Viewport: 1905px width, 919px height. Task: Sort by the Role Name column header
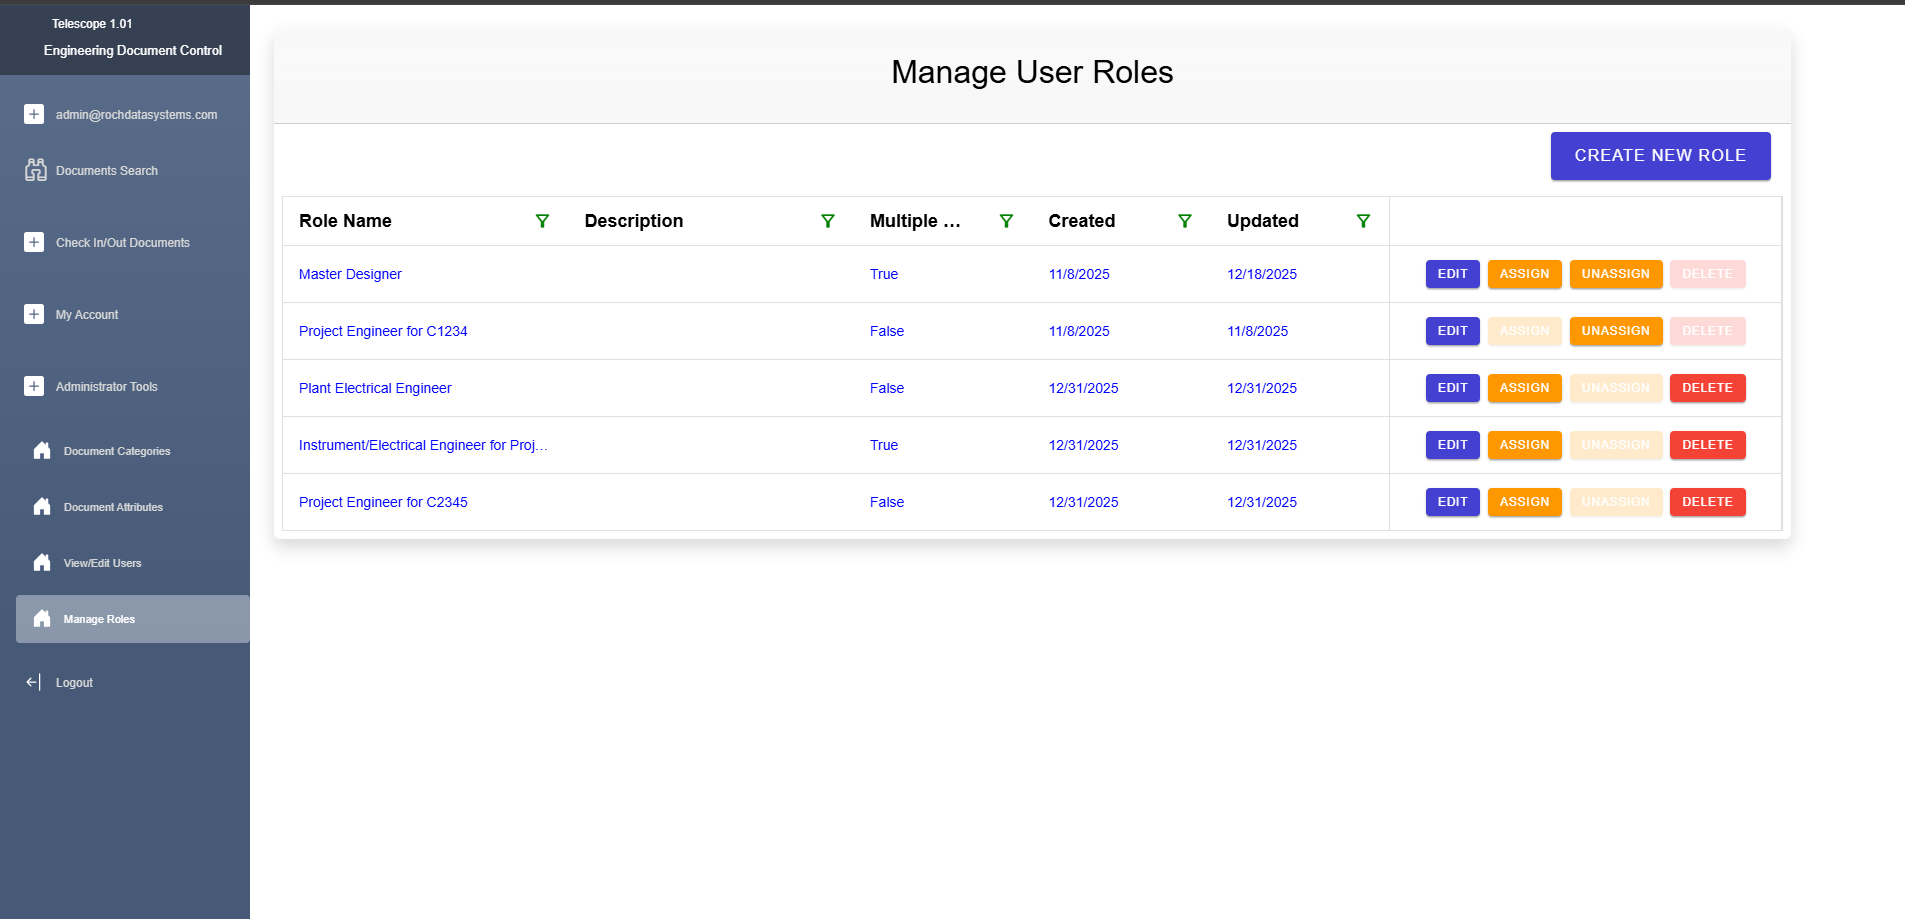click(x=345, y=221)
